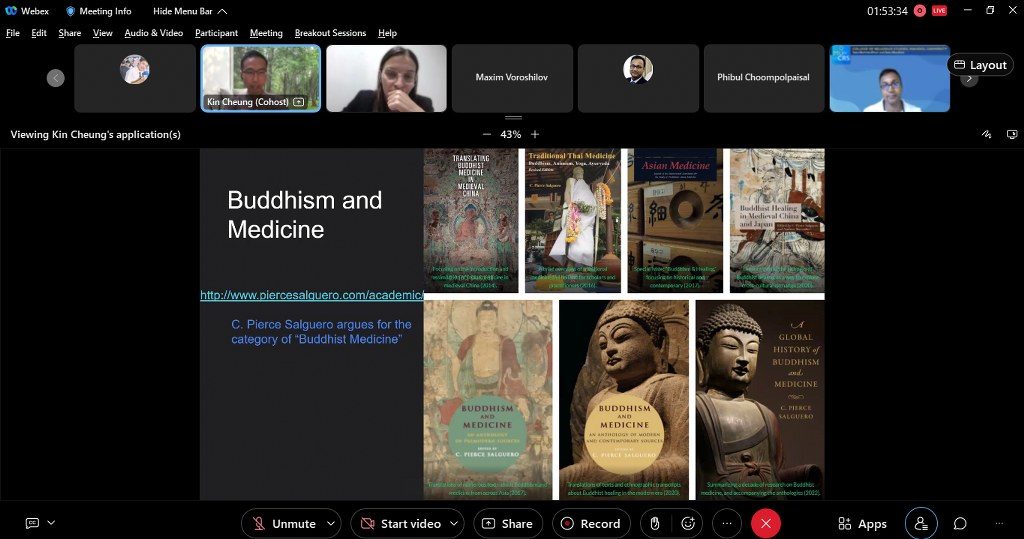
Task: Open the Meeting menu
Action: 266,33
